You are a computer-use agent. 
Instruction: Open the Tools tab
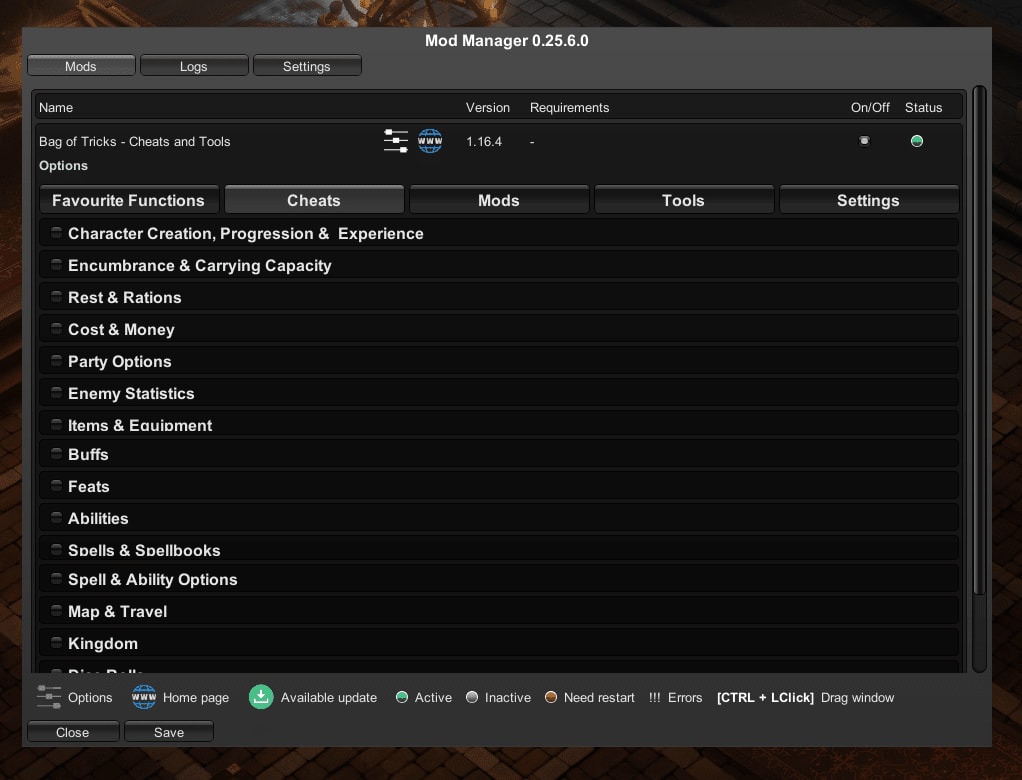click(684, 200)
